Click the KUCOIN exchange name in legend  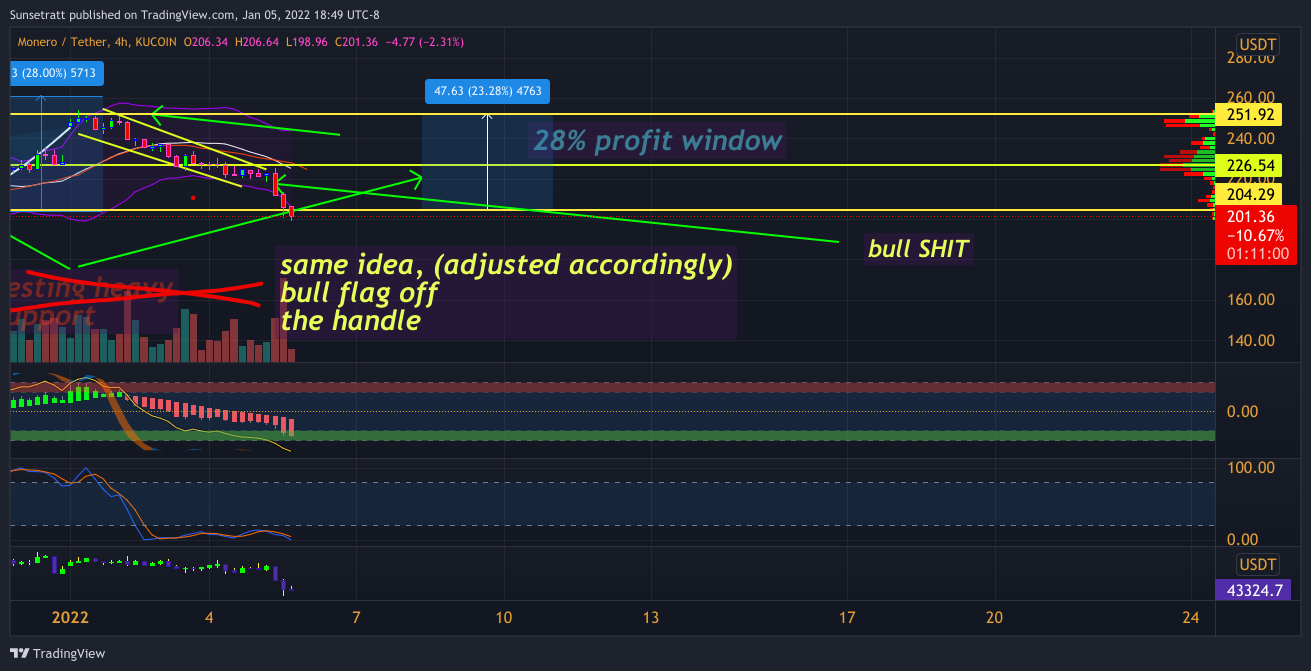click(155, 42)
